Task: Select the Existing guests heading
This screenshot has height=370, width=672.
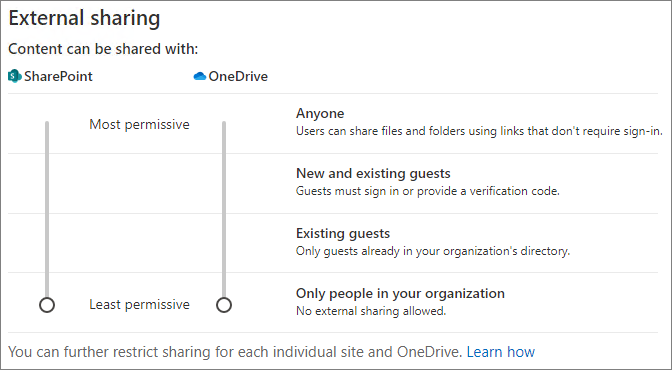Action: click(343, 233)
